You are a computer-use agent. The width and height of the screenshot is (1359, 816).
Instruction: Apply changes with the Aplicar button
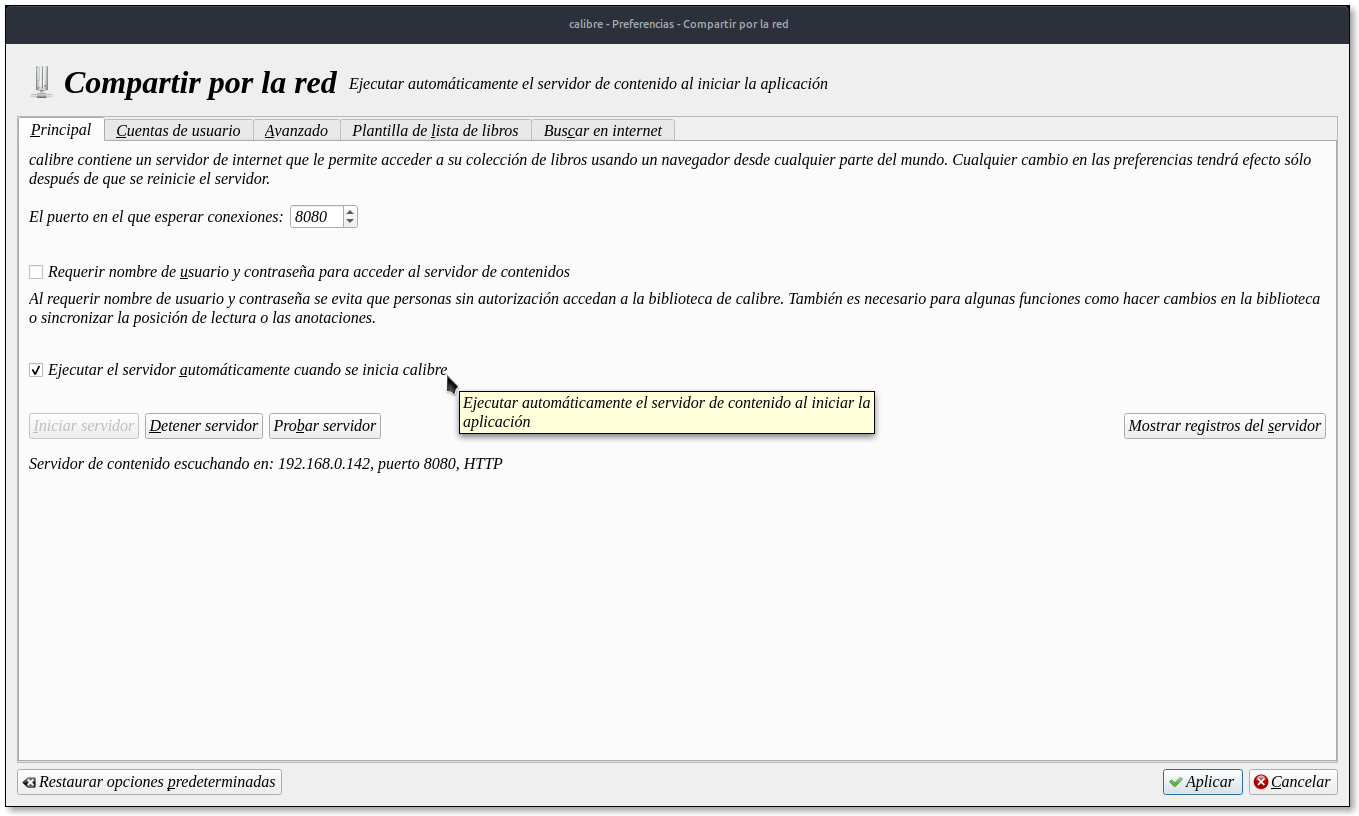pos(1202,782)
